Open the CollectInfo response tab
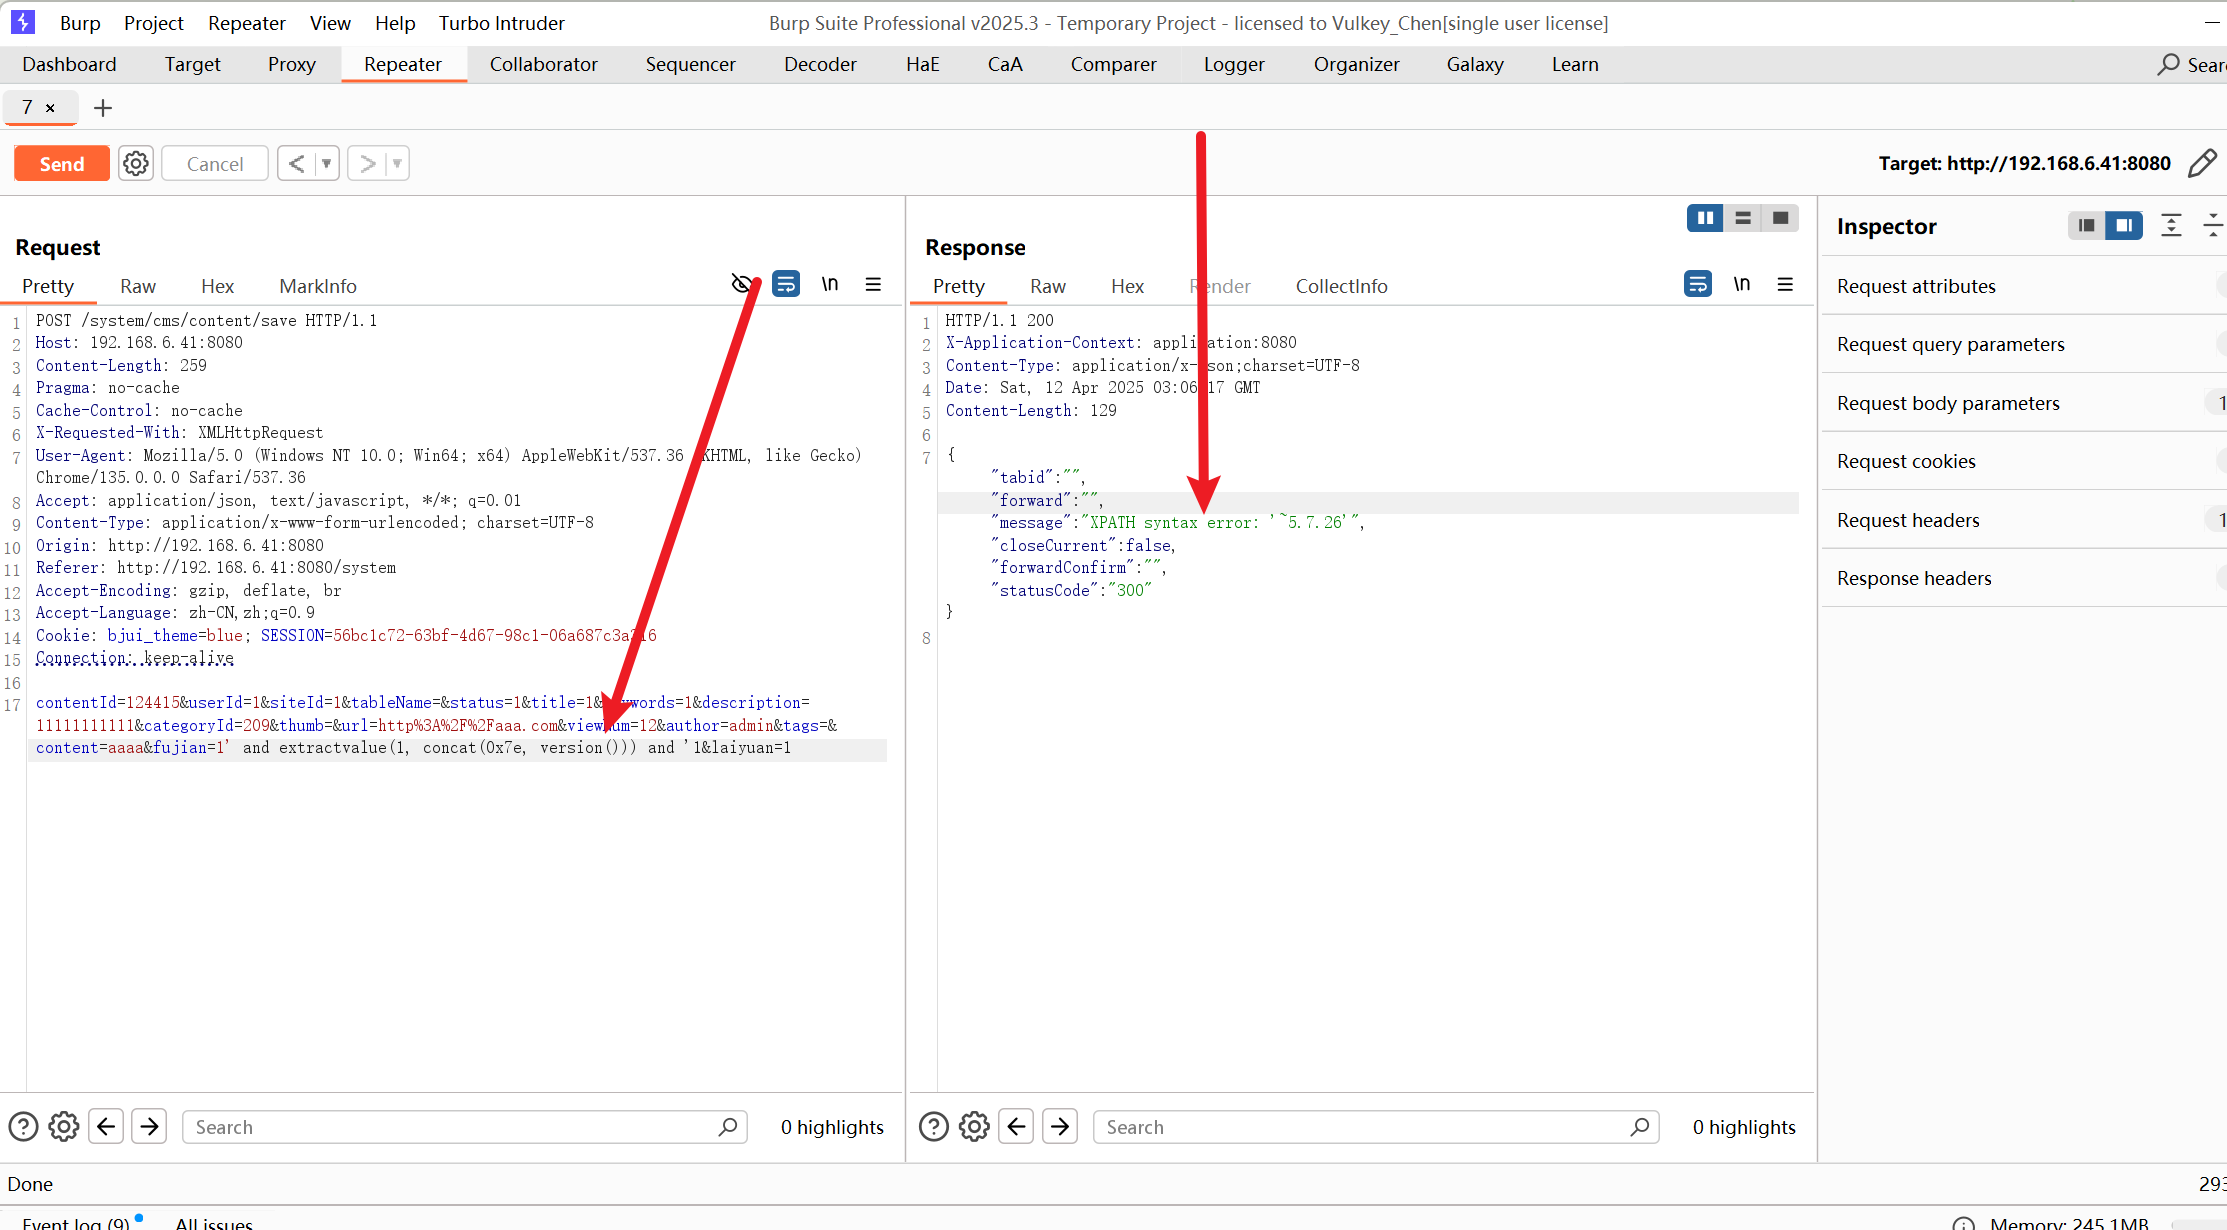Viewport: 2227px width, 1230px height. tap(1341, 286)
